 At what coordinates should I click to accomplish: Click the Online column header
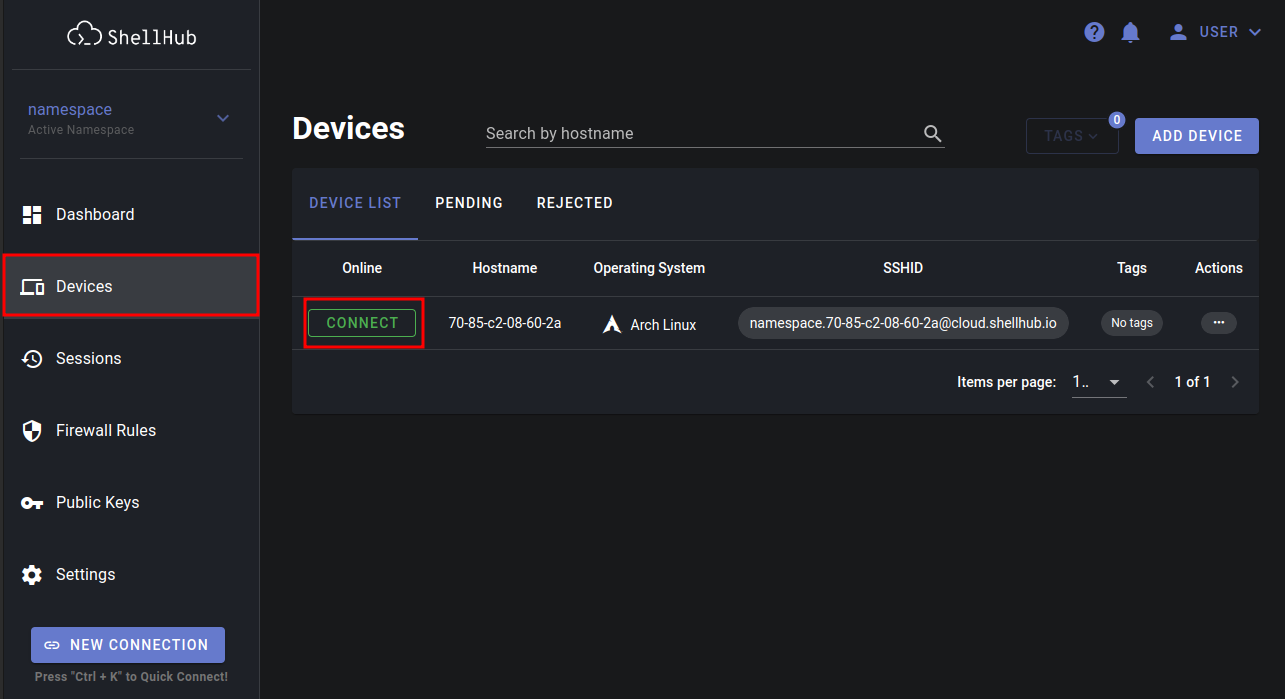coord(362,268)
